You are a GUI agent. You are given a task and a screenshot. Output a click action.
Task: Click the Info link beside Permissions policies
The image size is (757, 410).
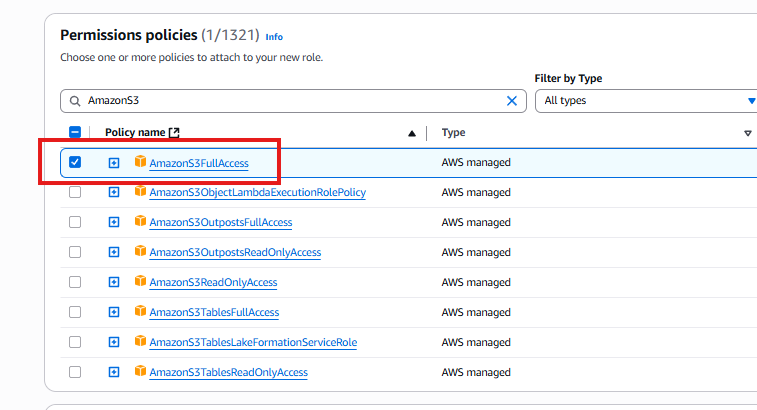274,37
